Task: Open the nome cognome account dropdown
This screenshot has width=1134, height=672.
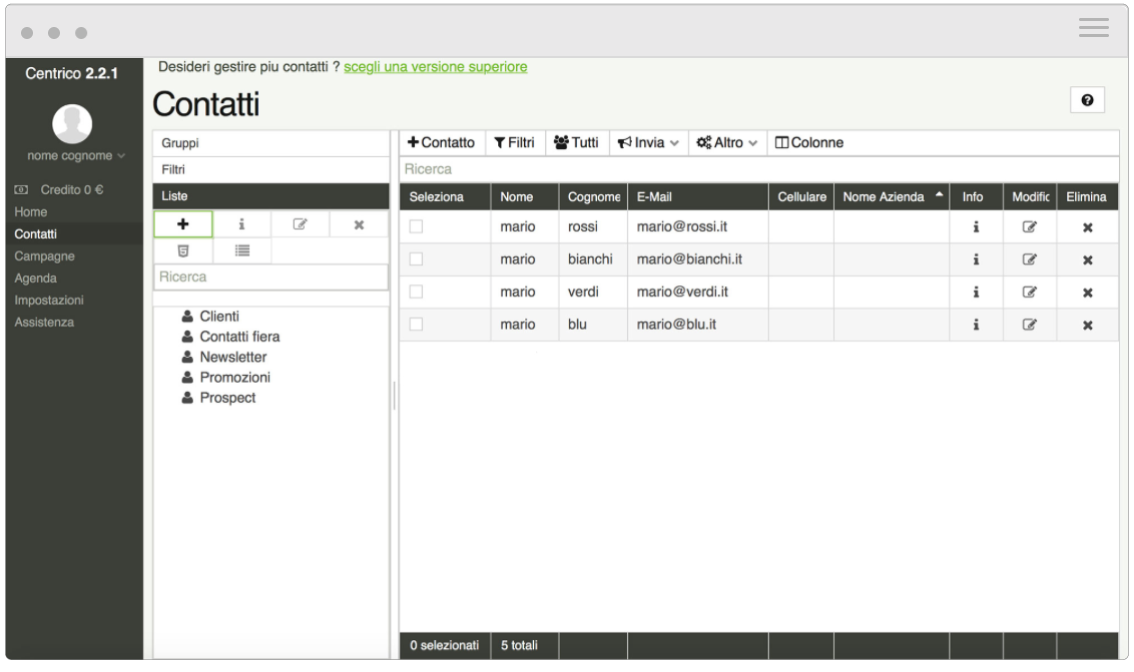Action: click(x=75, y=155)
